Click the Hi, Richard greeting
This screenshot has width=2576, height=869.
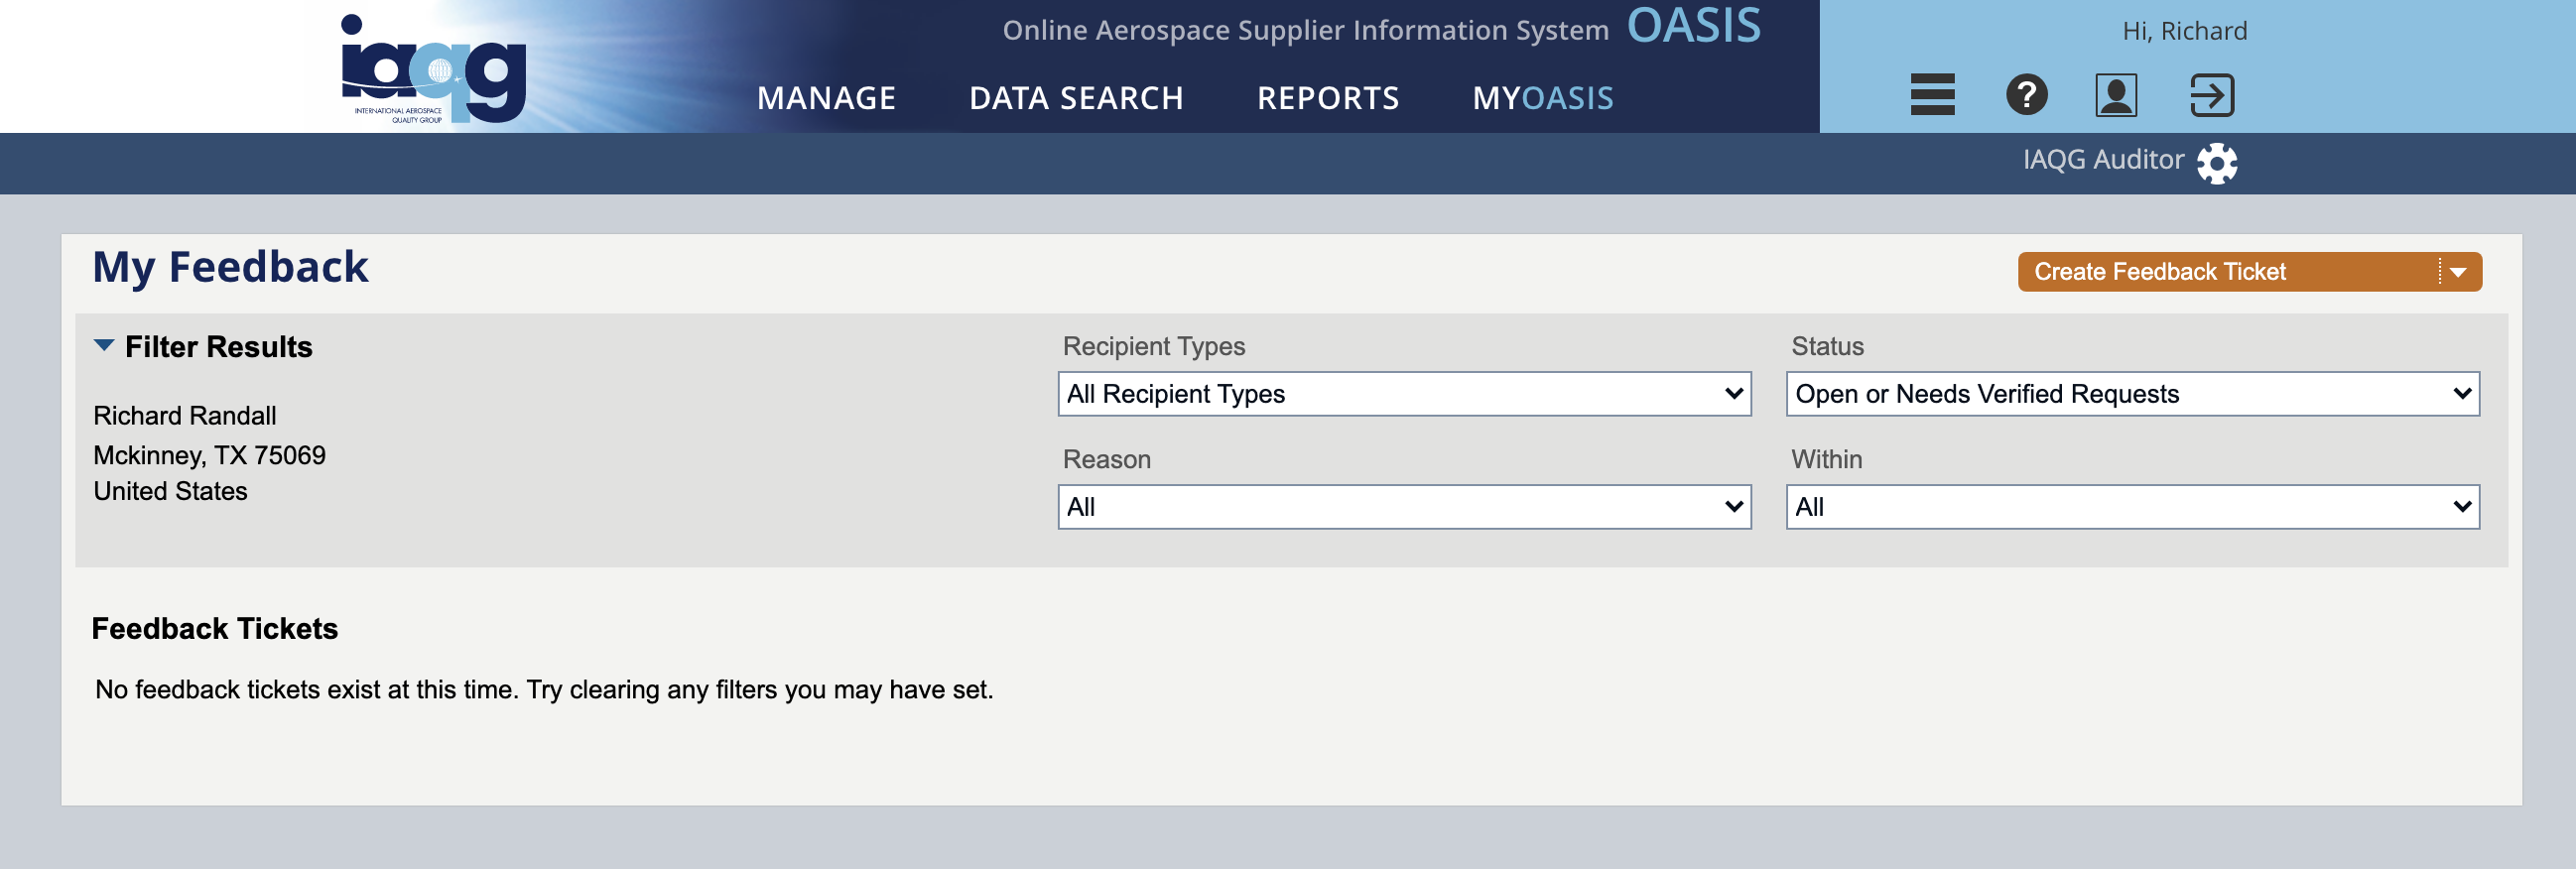point(2184,31)
